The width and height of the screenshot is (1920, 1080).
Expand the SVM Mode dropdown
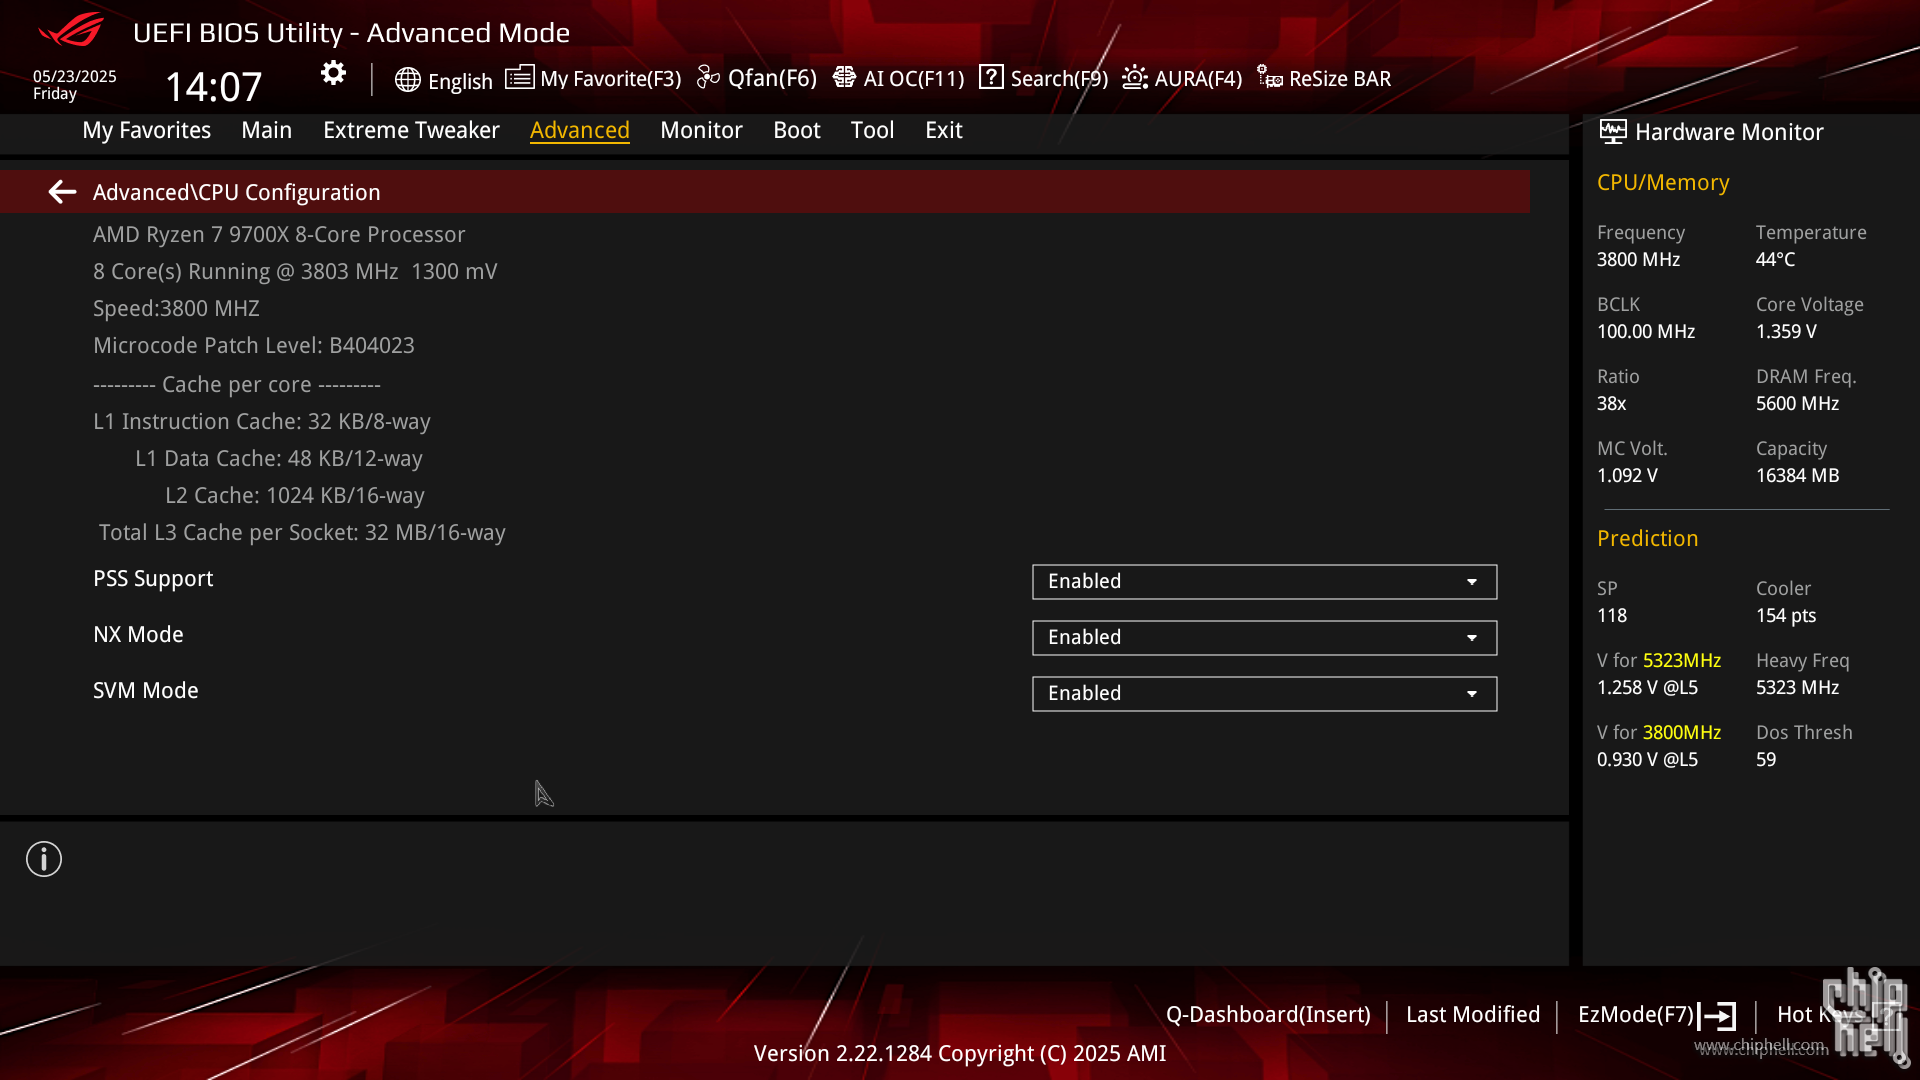pos(1264,694)
